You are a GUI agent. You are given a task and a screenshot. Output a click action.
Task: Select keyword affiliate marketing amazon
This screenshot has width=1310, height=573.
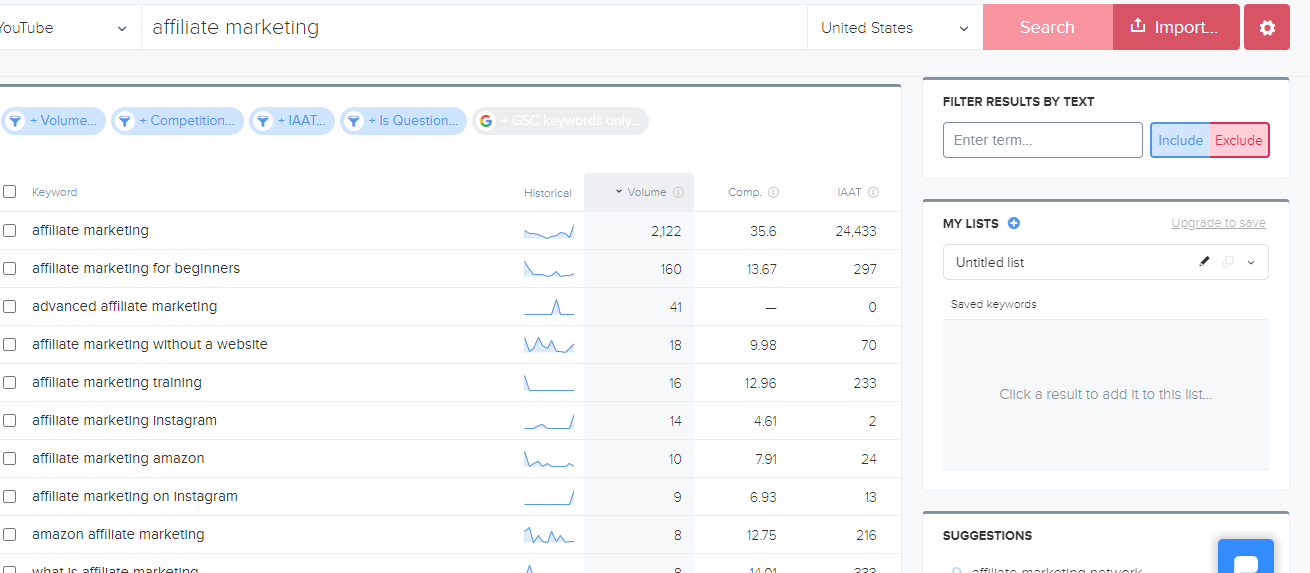[x=118, y=458]
